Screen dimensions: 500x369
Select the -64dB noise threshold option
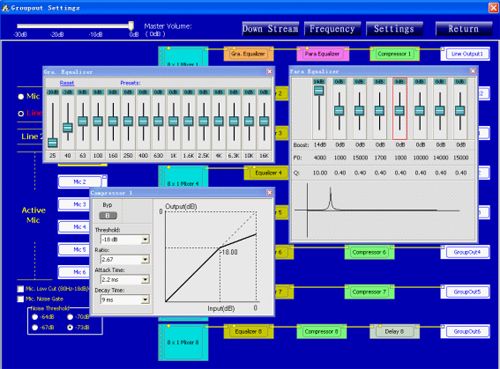(35, 317)
